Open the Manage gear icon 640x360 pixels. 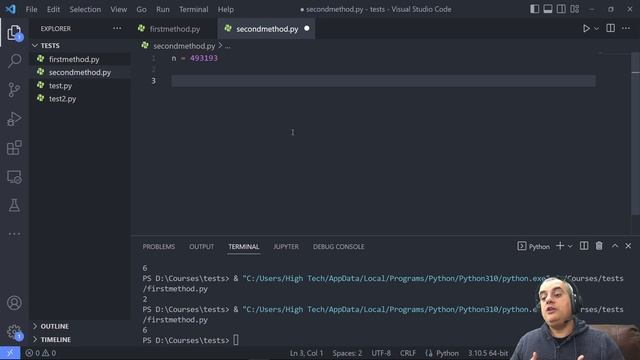(14, 331)
